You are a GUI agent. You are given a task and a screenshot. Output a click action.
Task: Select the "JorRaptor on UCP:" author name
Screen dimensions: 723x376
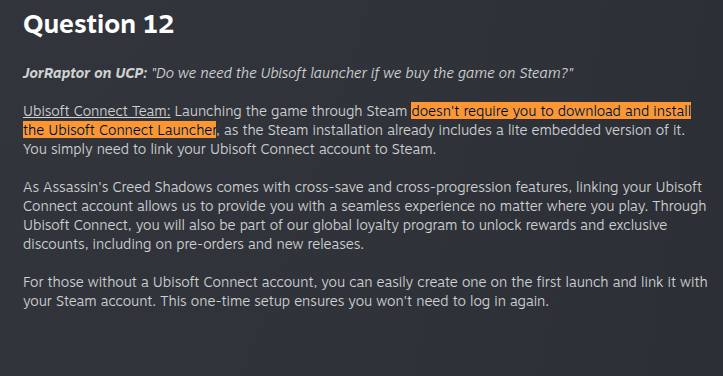tap(85, 73)
